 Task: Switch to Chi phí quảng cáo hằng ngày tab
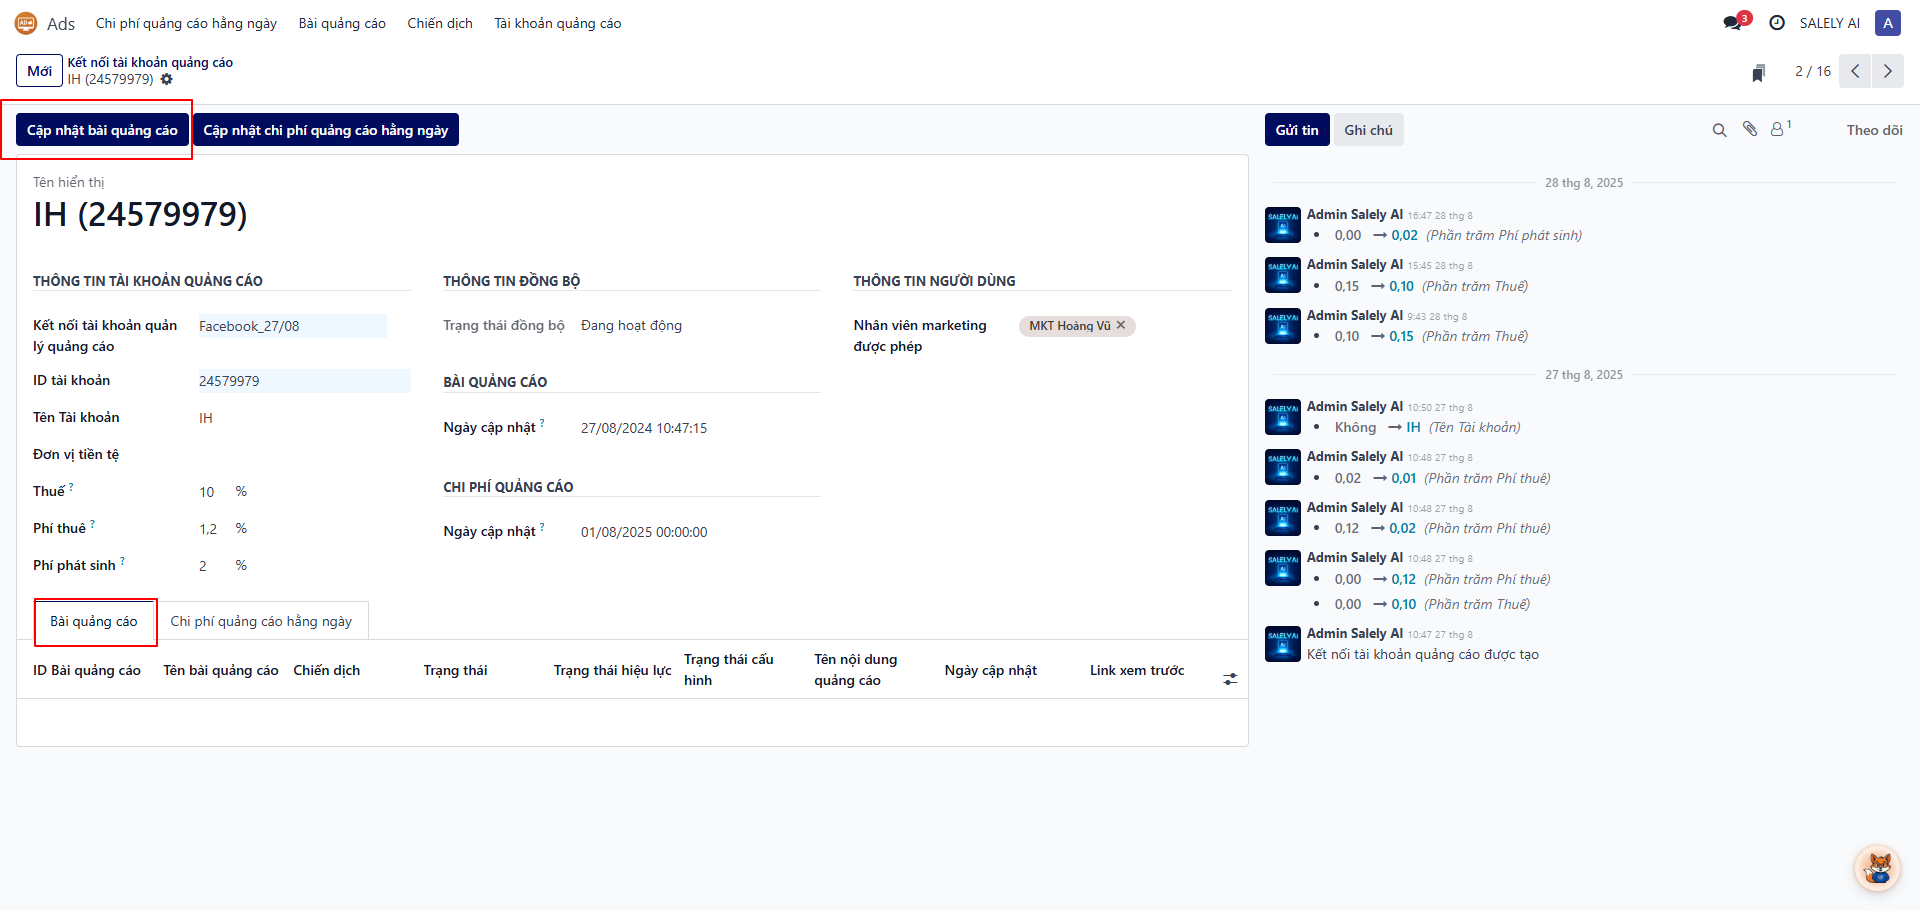pyautogui.click(x=261, y=621)
